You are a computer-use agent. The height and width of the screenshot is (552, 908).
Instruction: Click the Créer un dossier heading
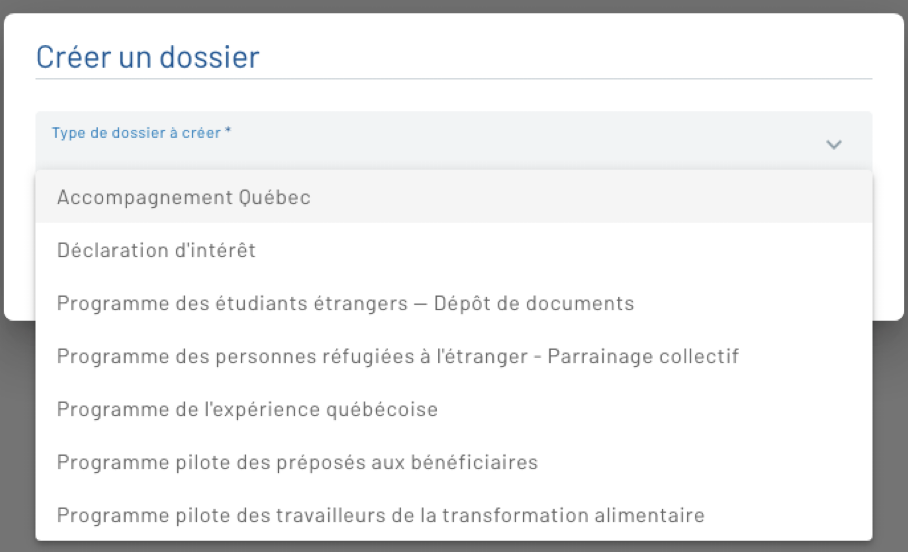147,57
